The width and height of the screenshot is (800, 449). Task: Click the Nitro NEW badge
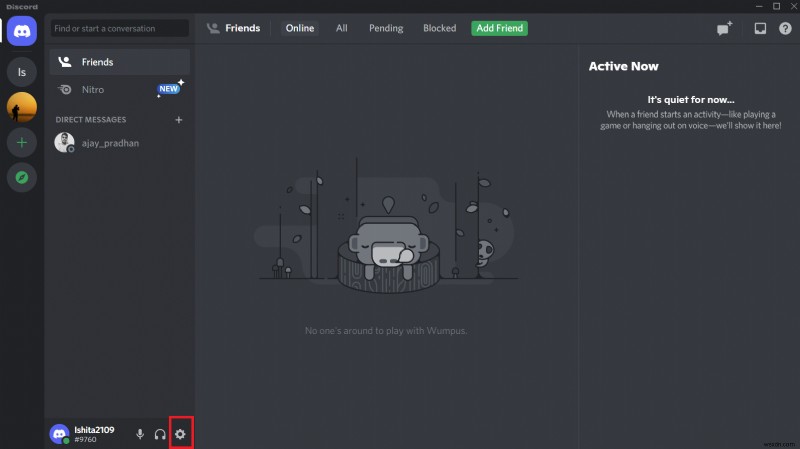tap(169, 89)
